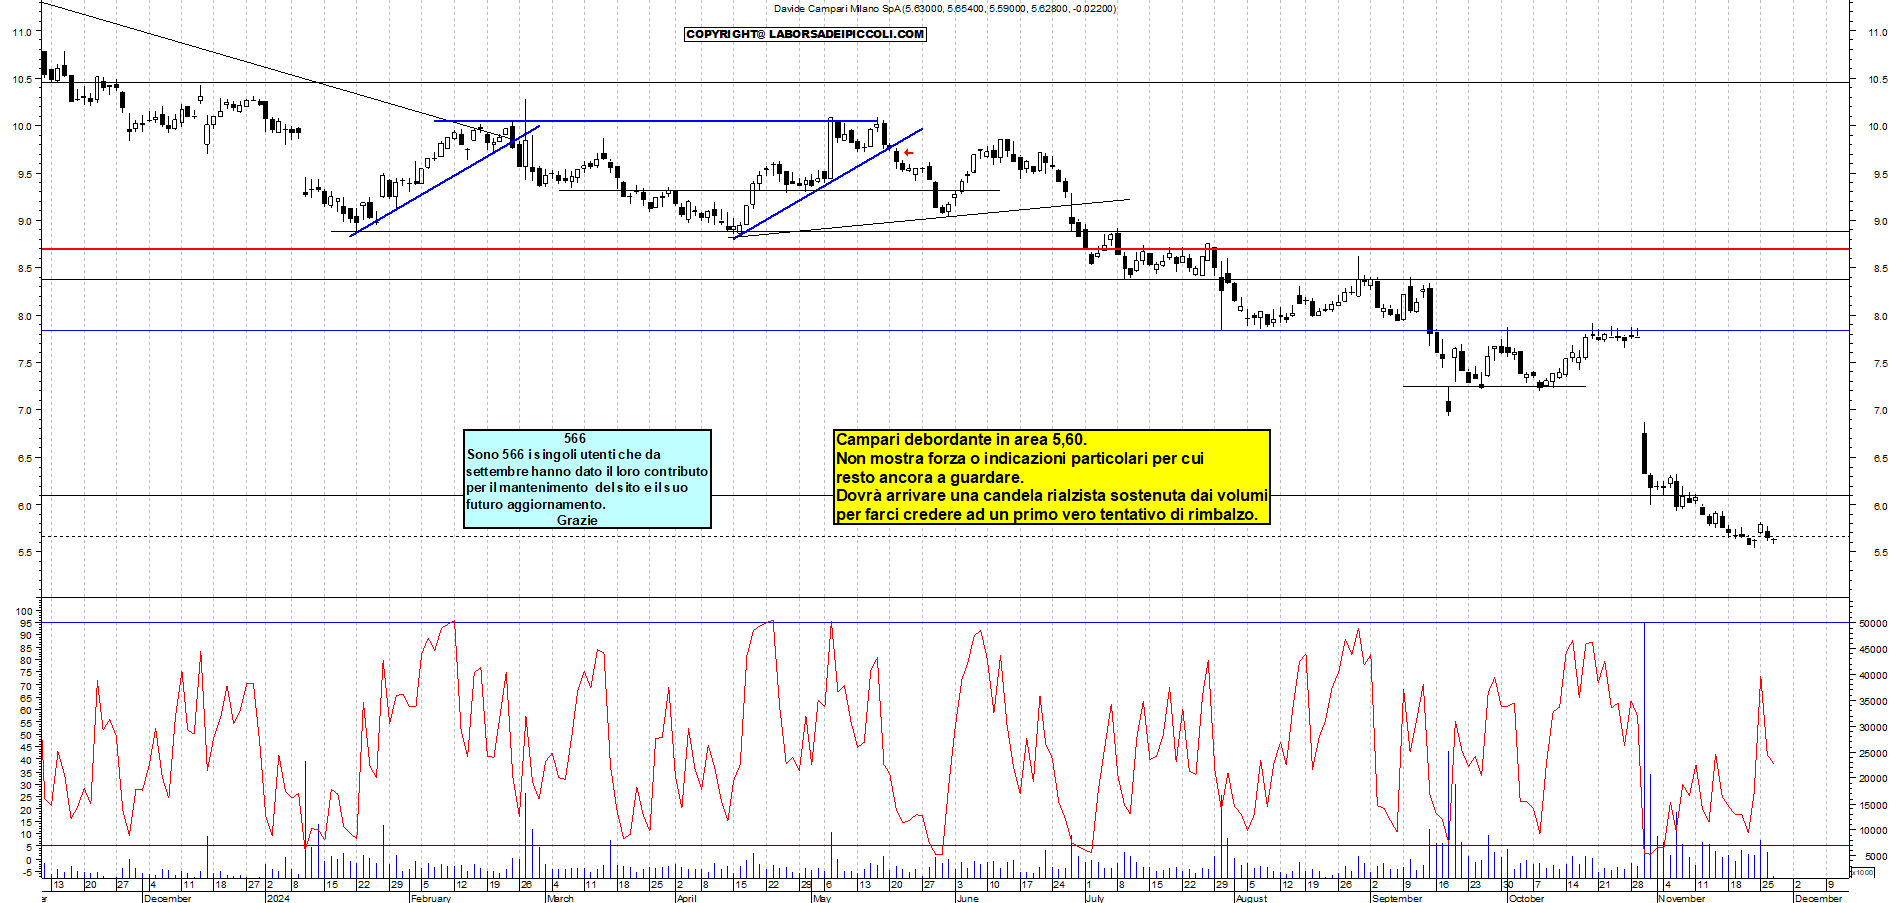This screenshot has height=903, width=1890.
Task: Click the 'April' month label
Action: coord(687,898)
